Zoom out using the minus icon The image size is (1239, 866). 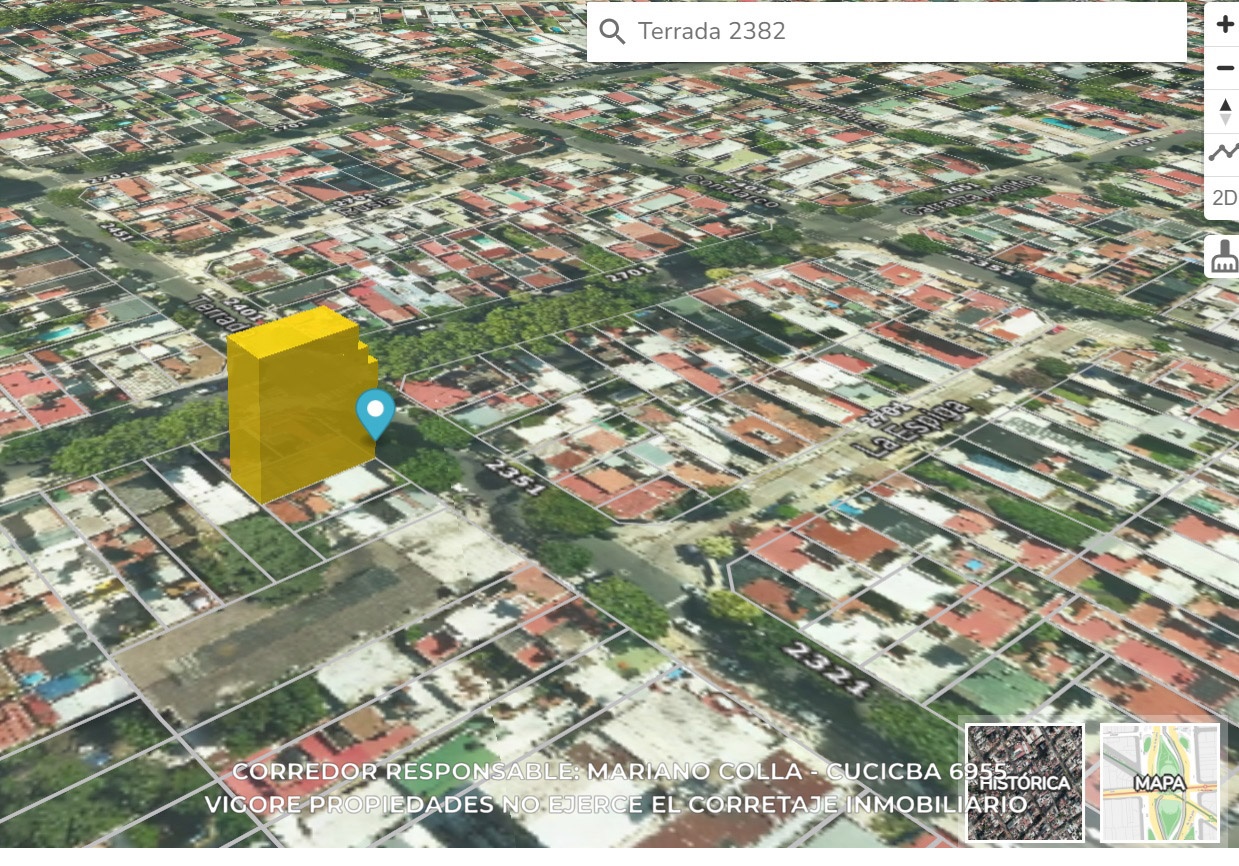(1222, 67)
